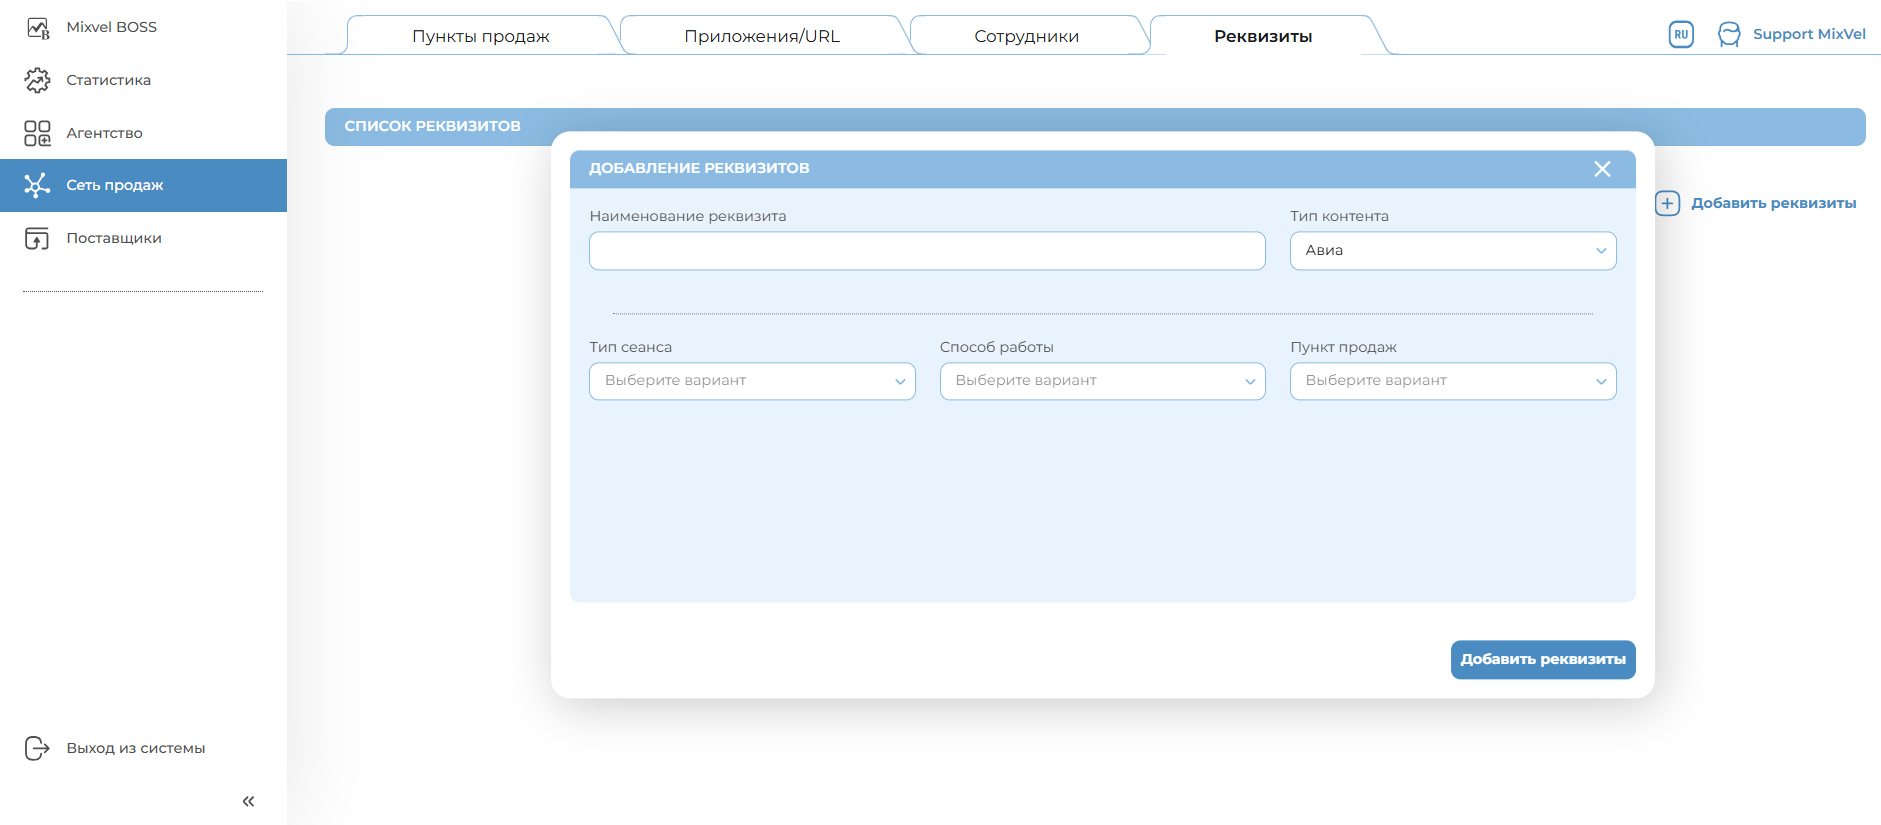This screenshot has width=1881, height=825.
Task: Click the Выход из системы logout icon
Action: tap(38, 748)
